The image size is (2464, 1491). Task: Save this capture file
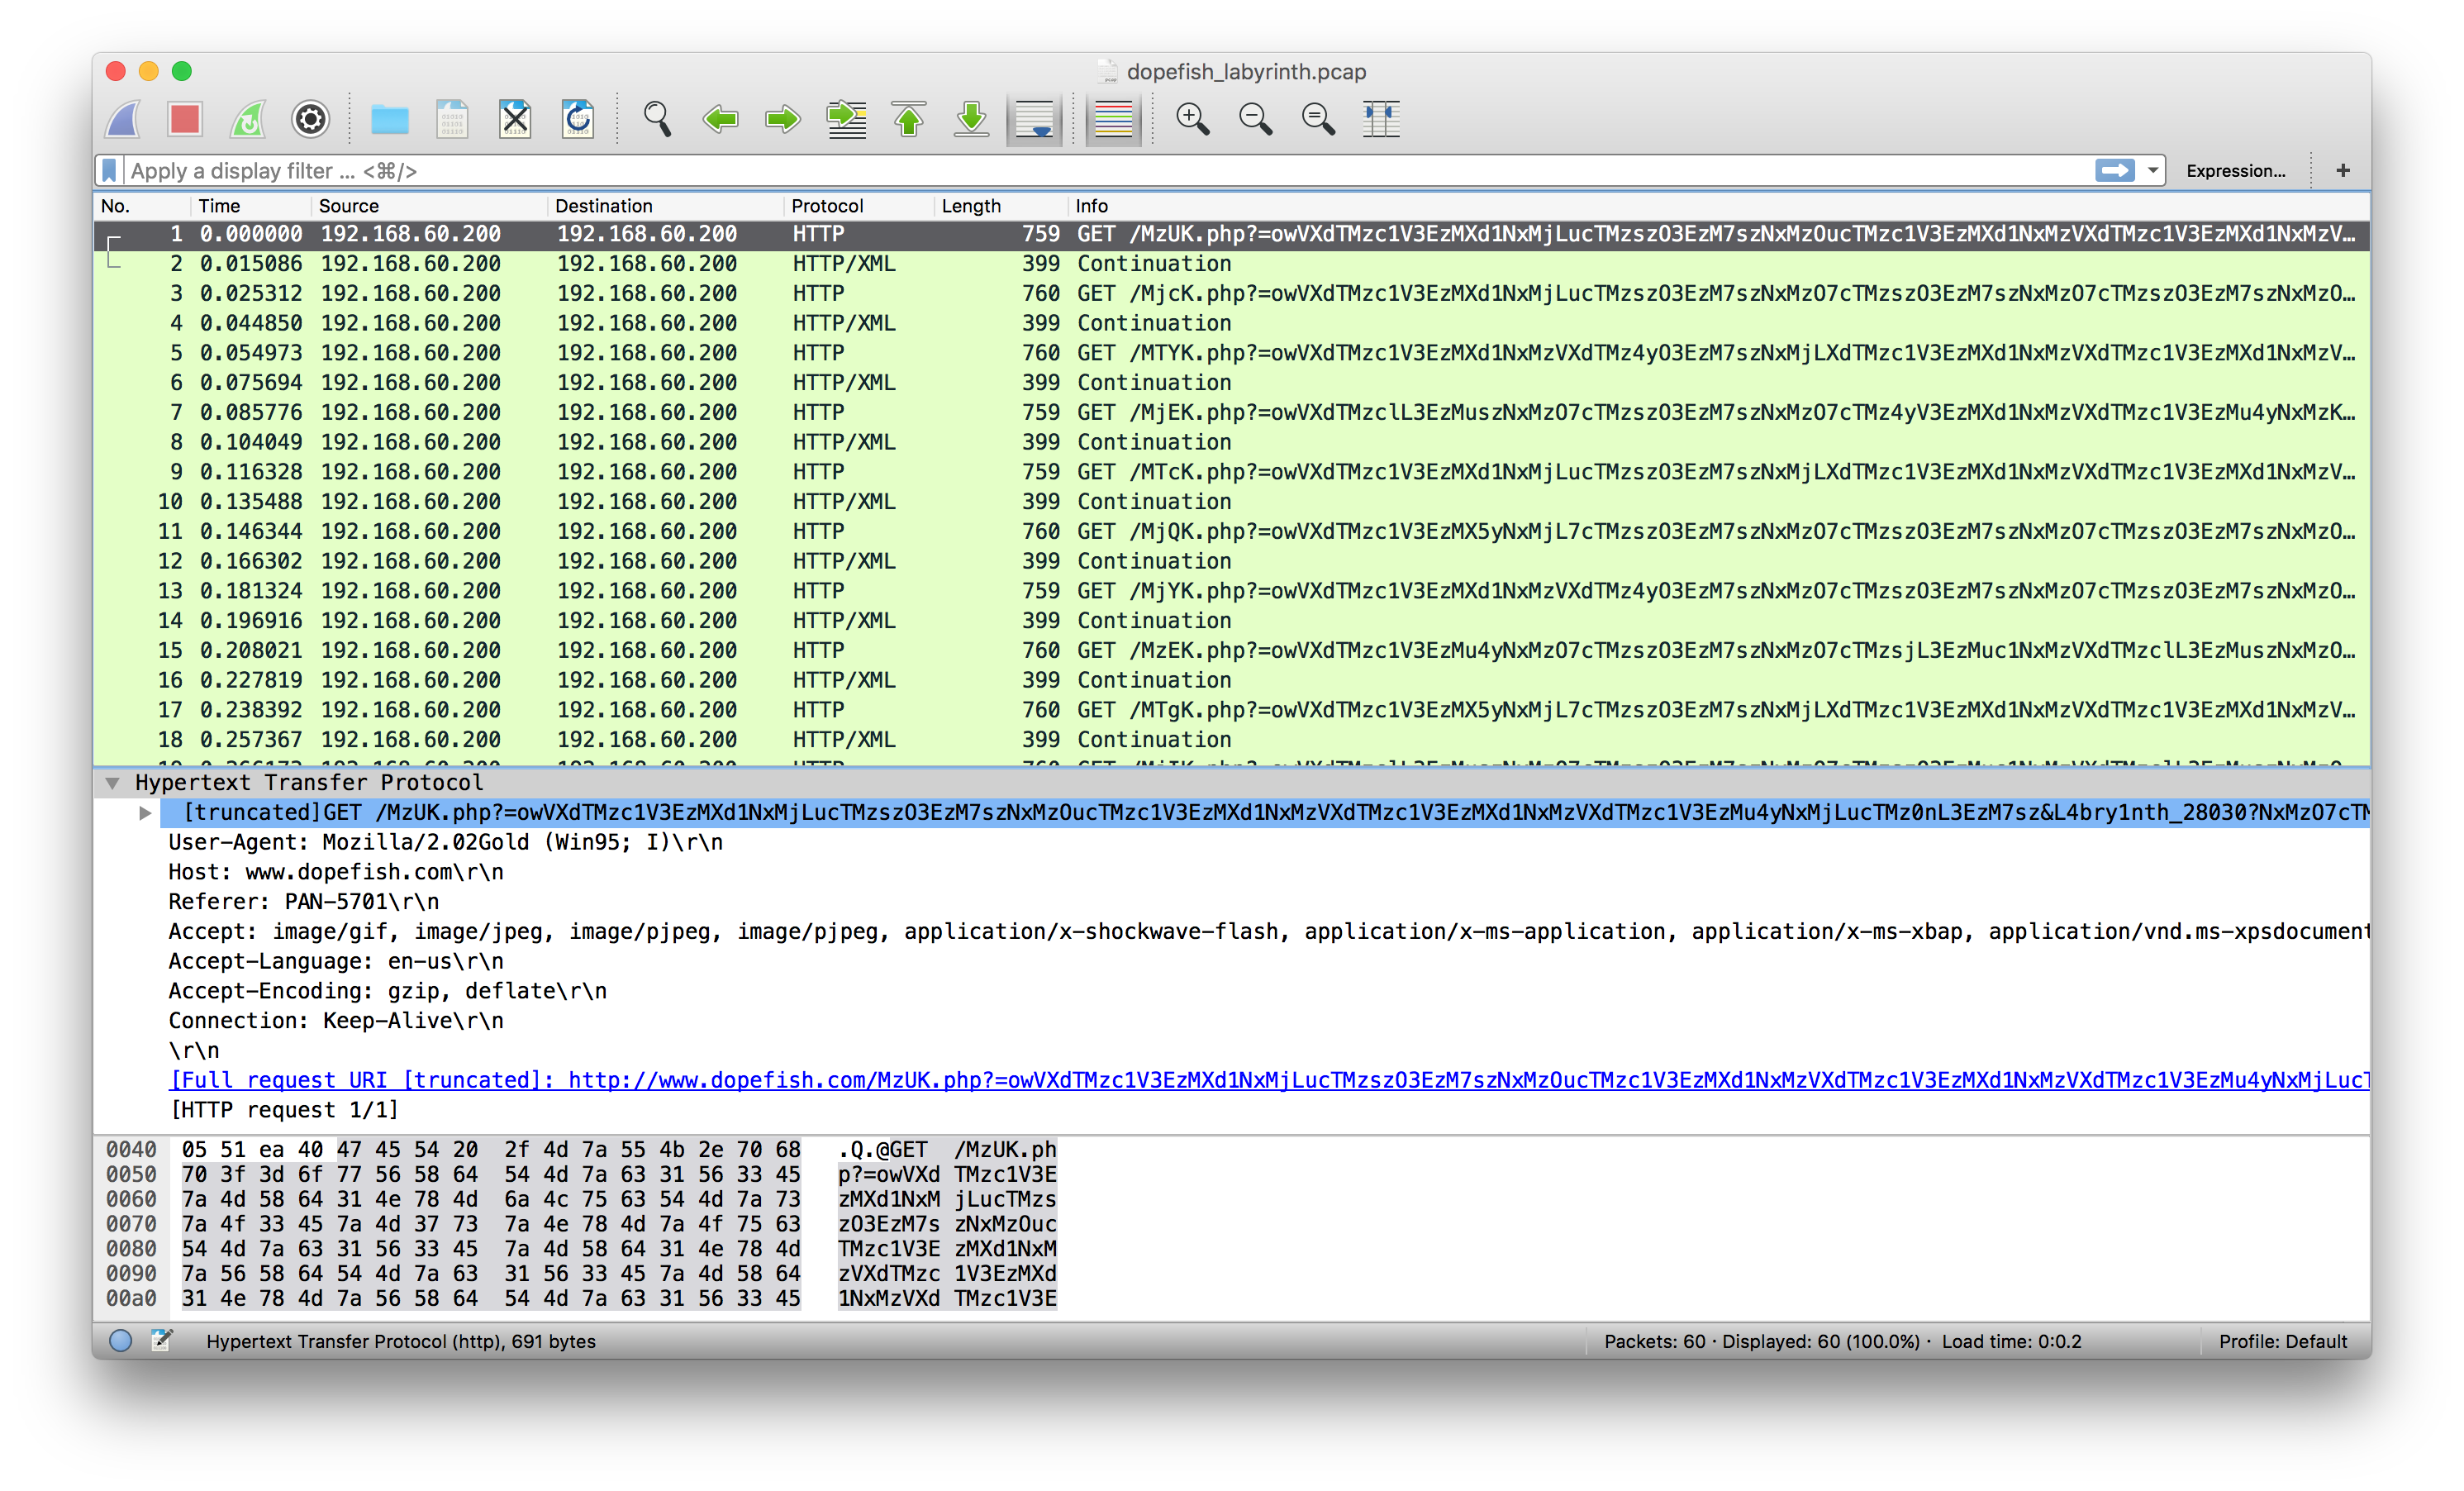click(452, 120)
